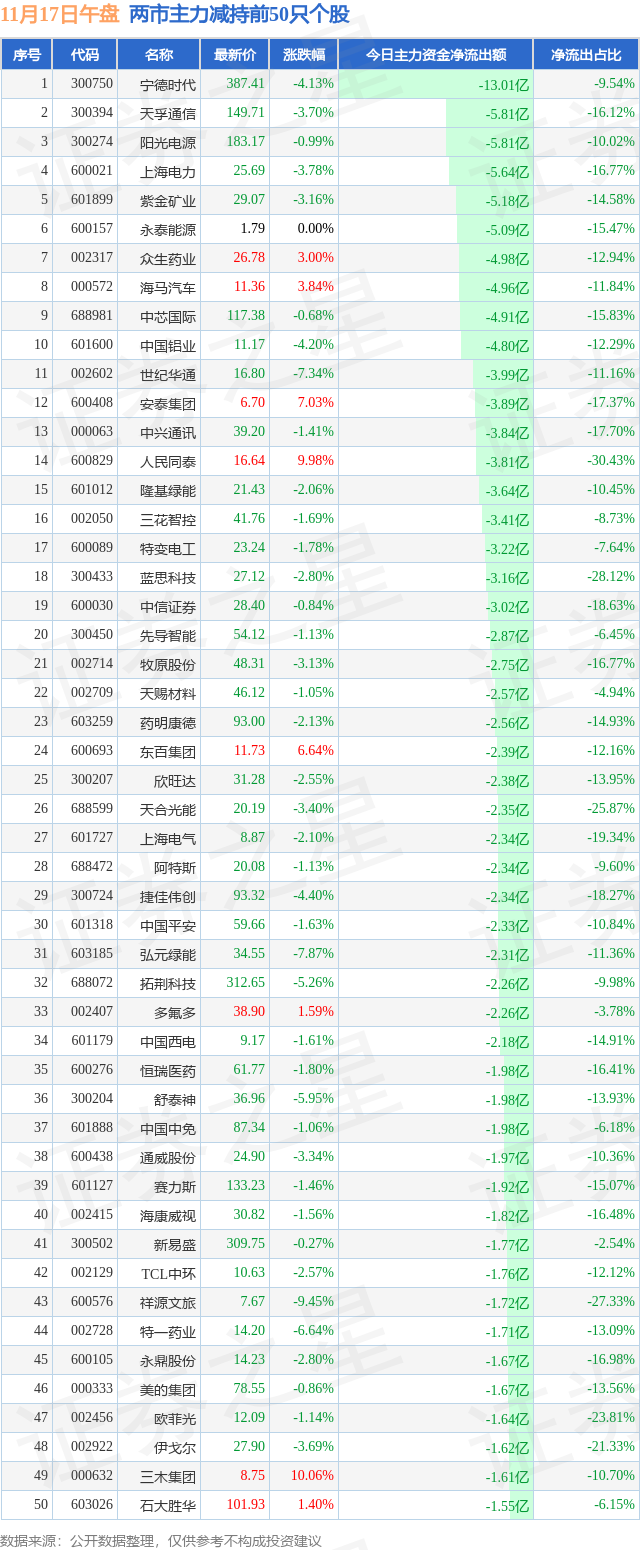The image size is (640, 1550).
Task: Click the title 两市主力减持前50只个股
Action: 240,15
